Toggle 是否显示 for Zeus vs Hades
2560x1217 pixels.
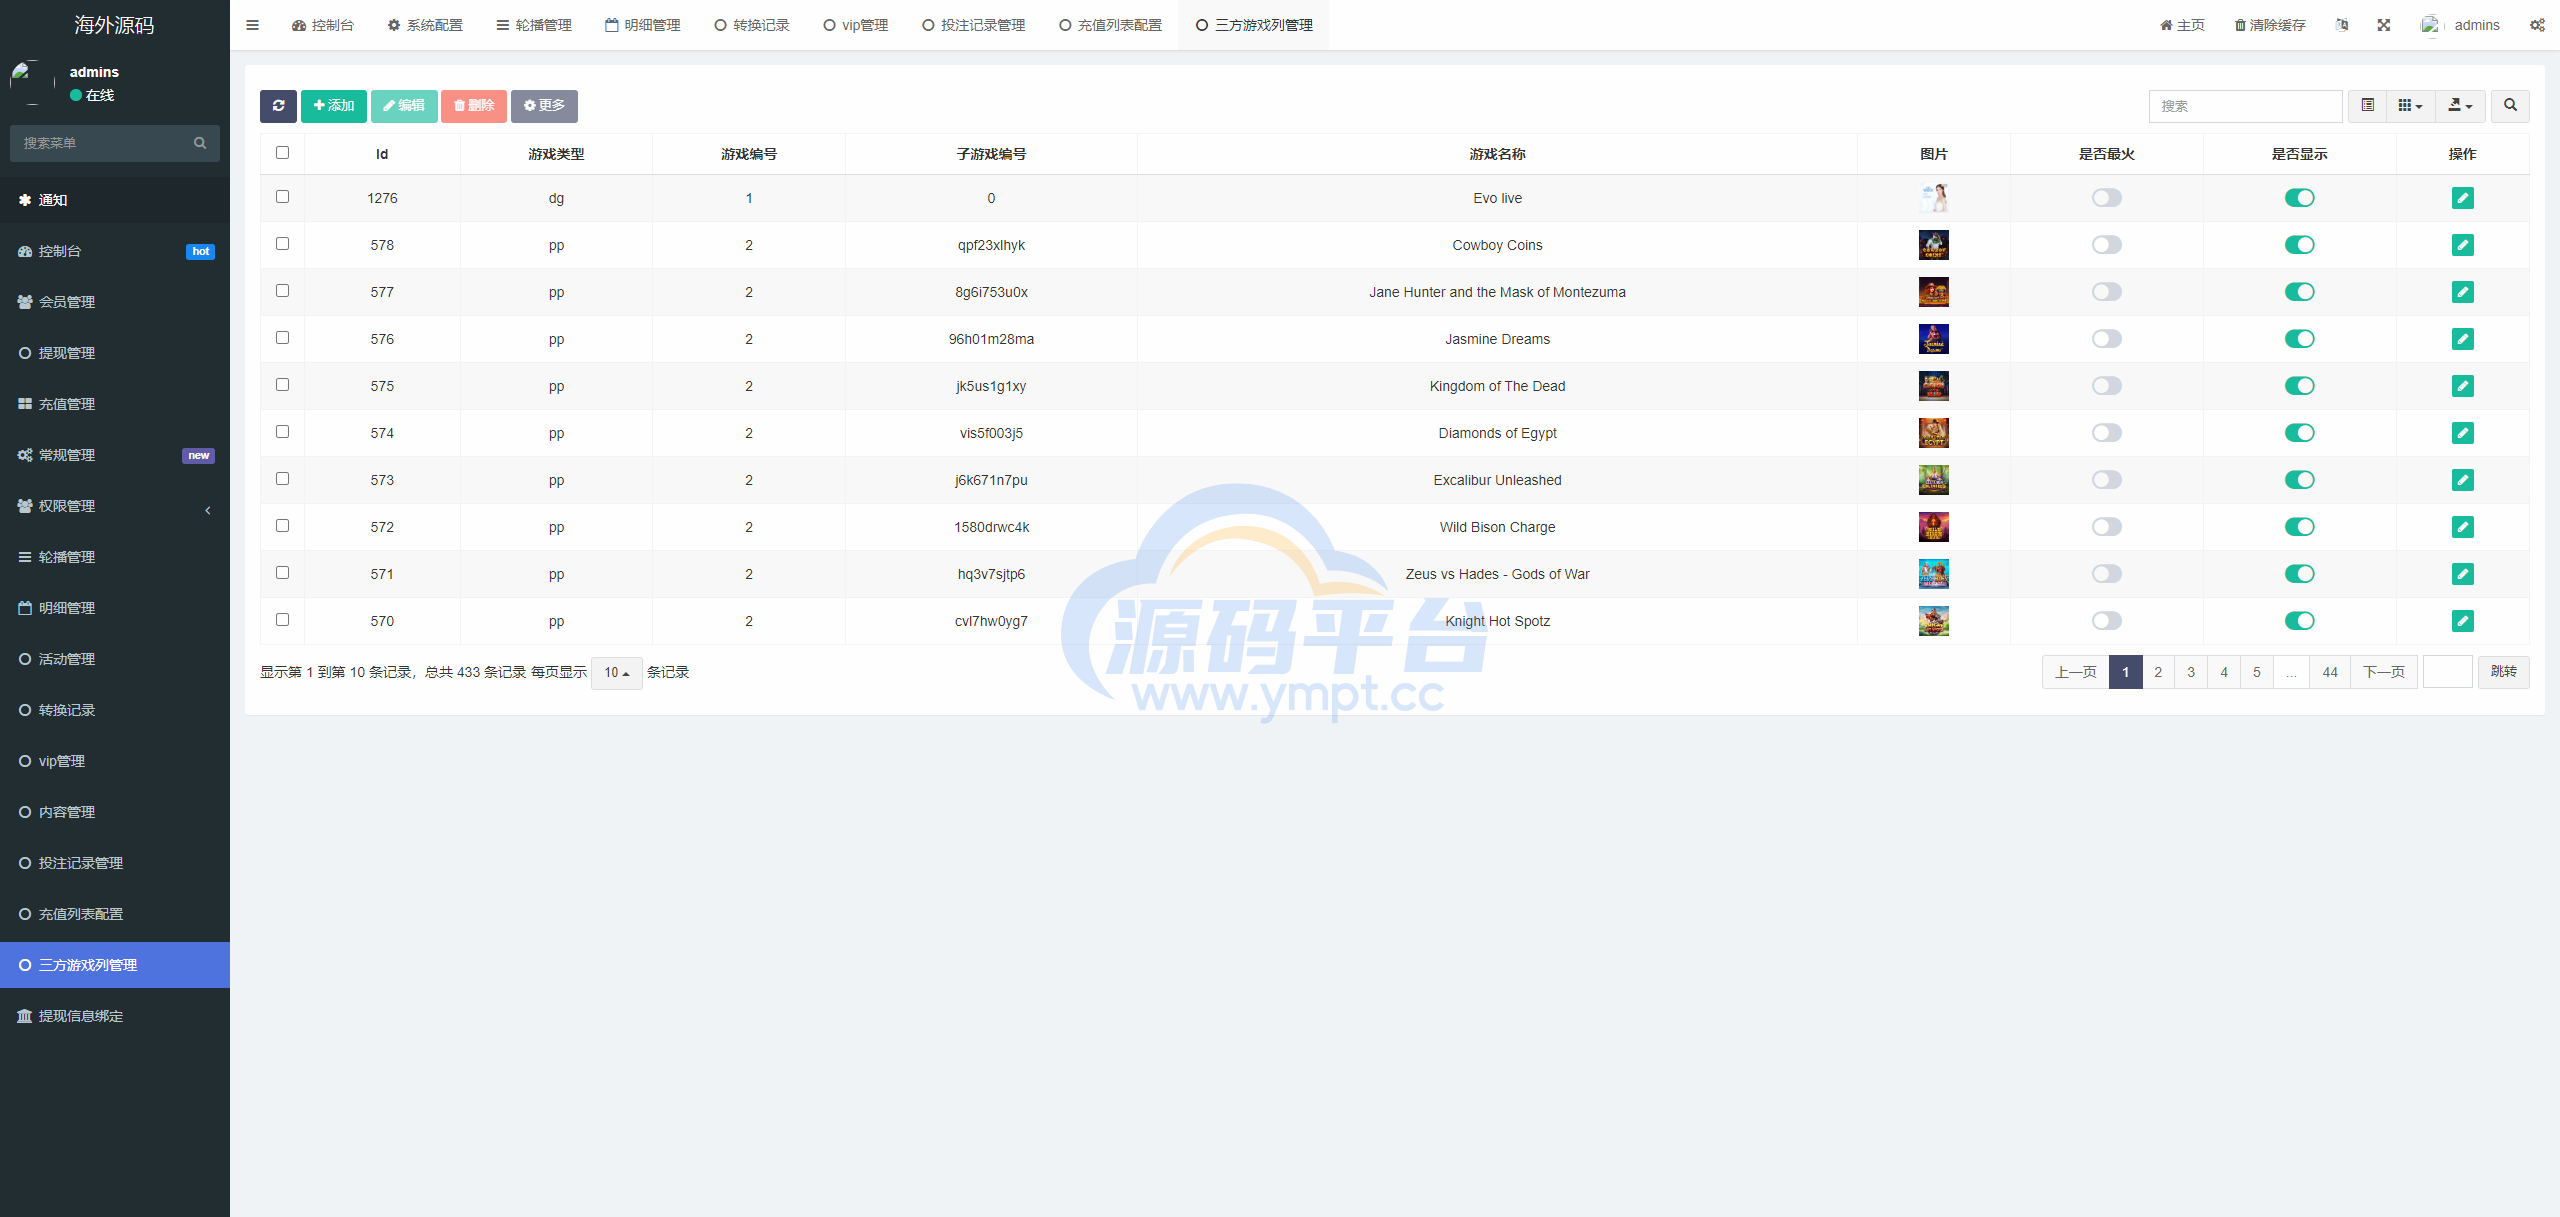2299,574
